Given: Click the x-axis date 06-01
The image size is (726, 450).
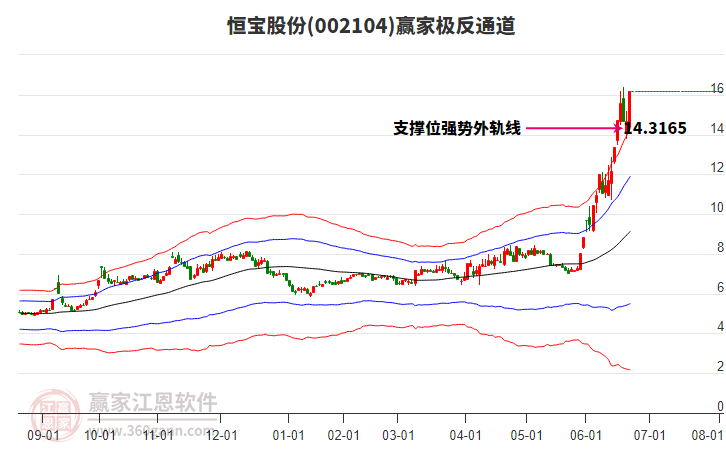Looking at the screenshot, I should point(586,435).
